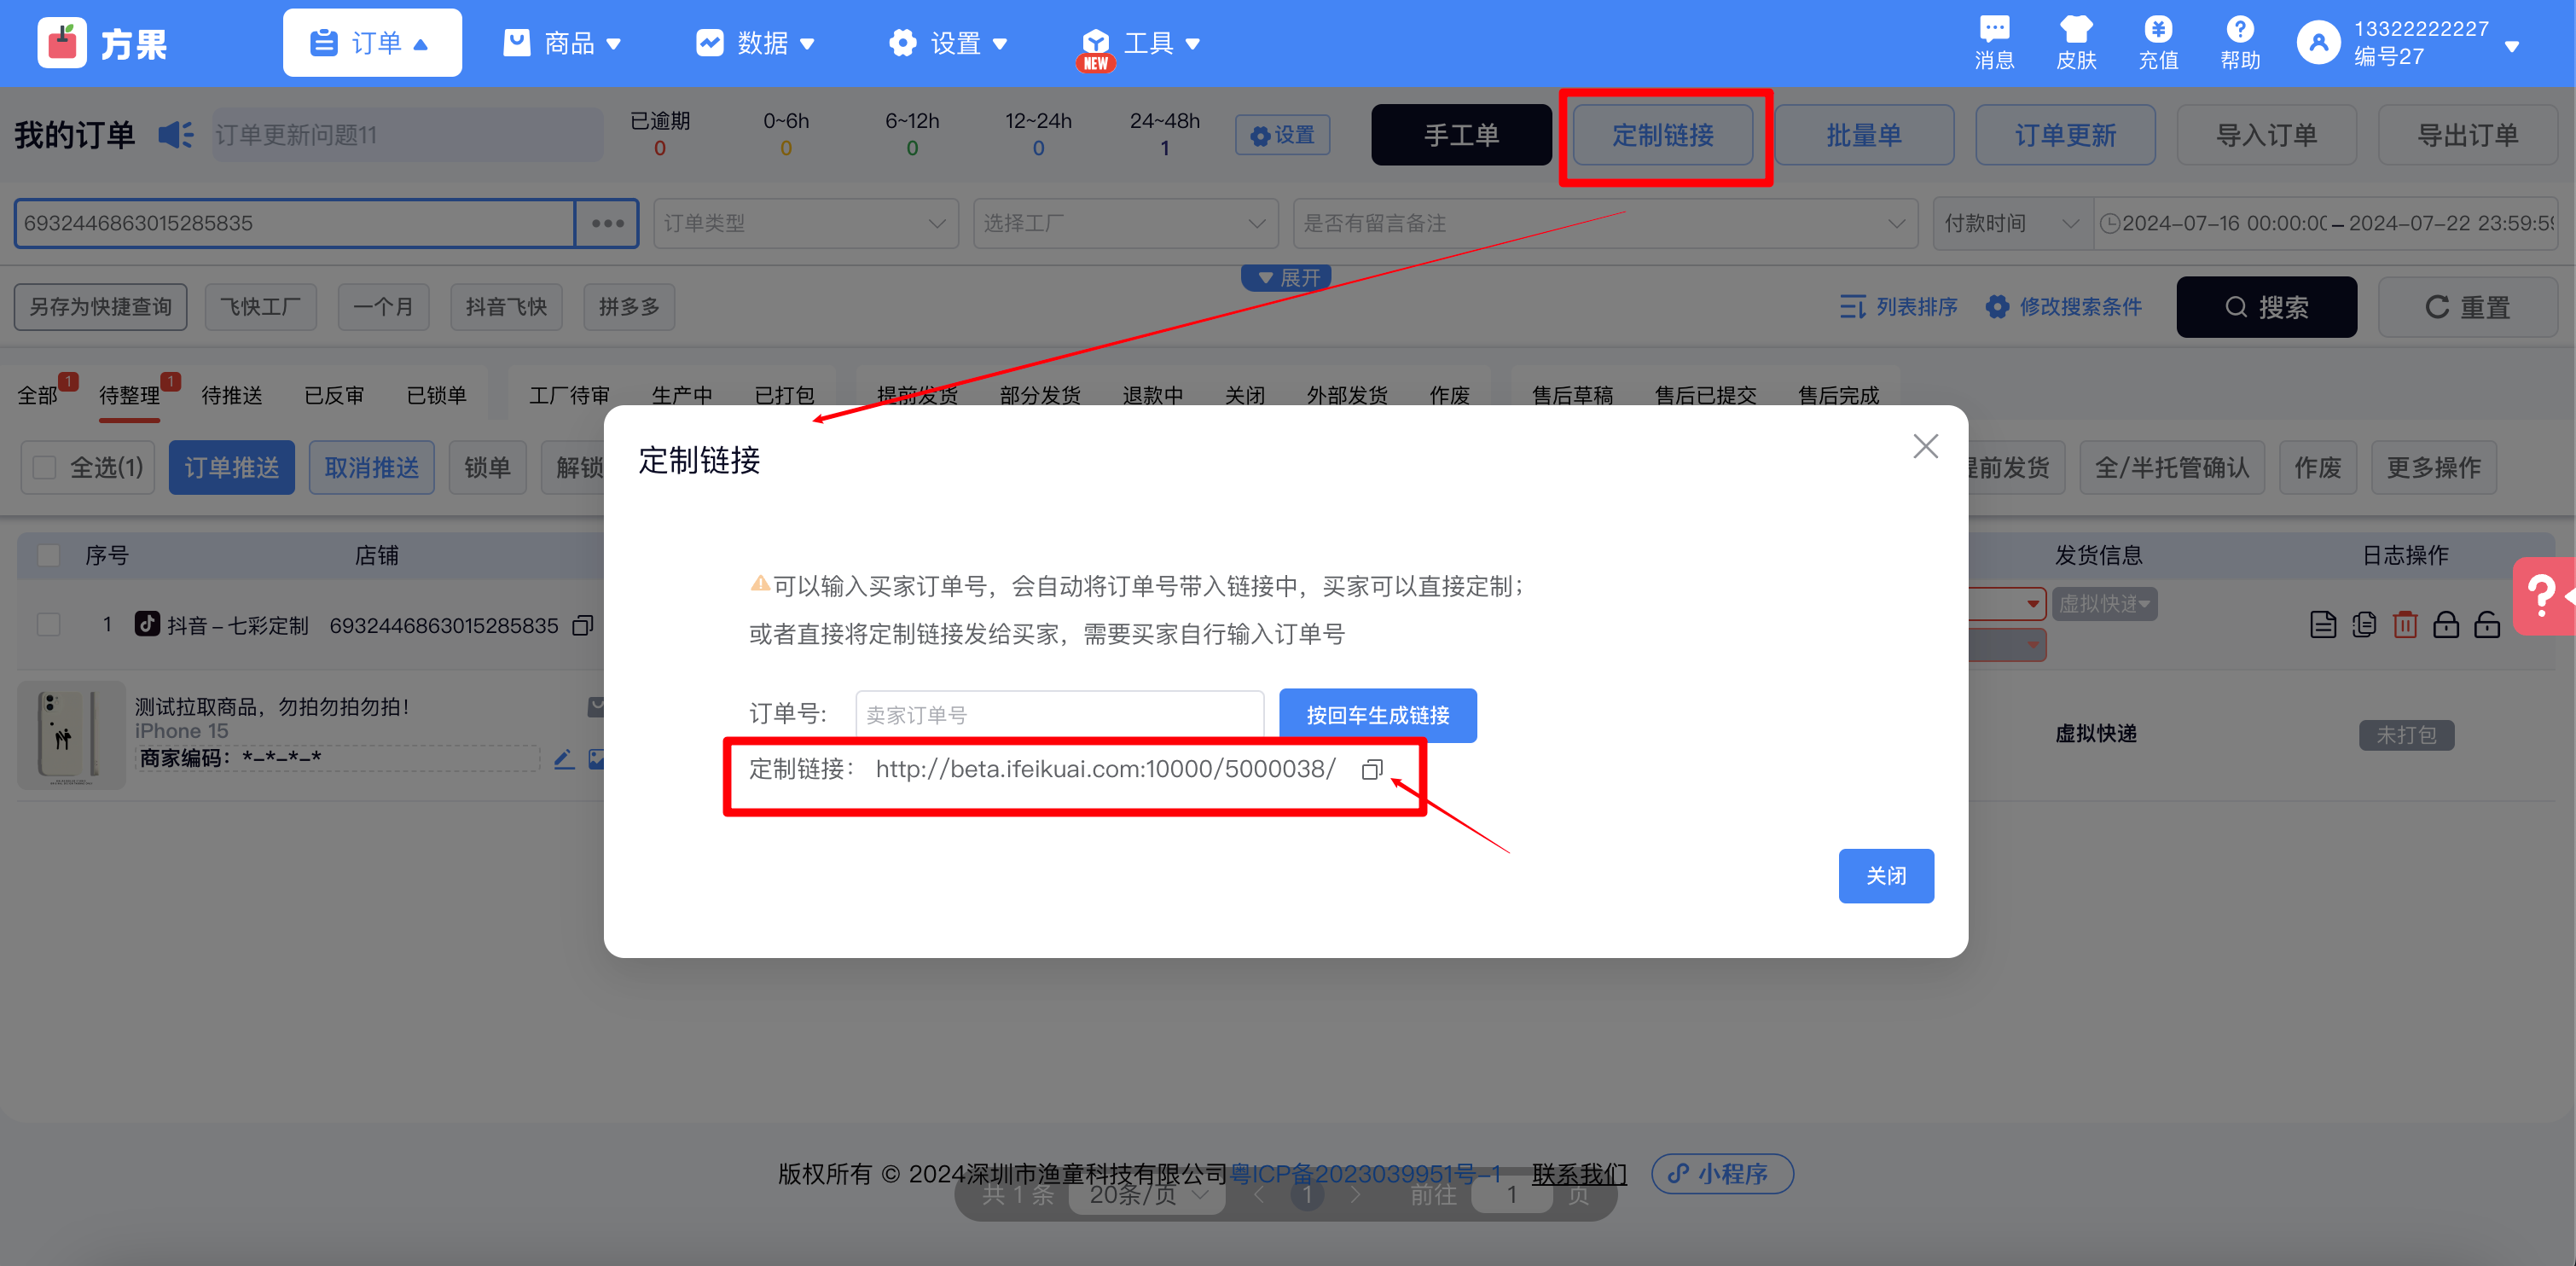2576x1266 pixels.
Task: Open the 订单类型 order type dropdown
Action: click(x=805, y=223)
